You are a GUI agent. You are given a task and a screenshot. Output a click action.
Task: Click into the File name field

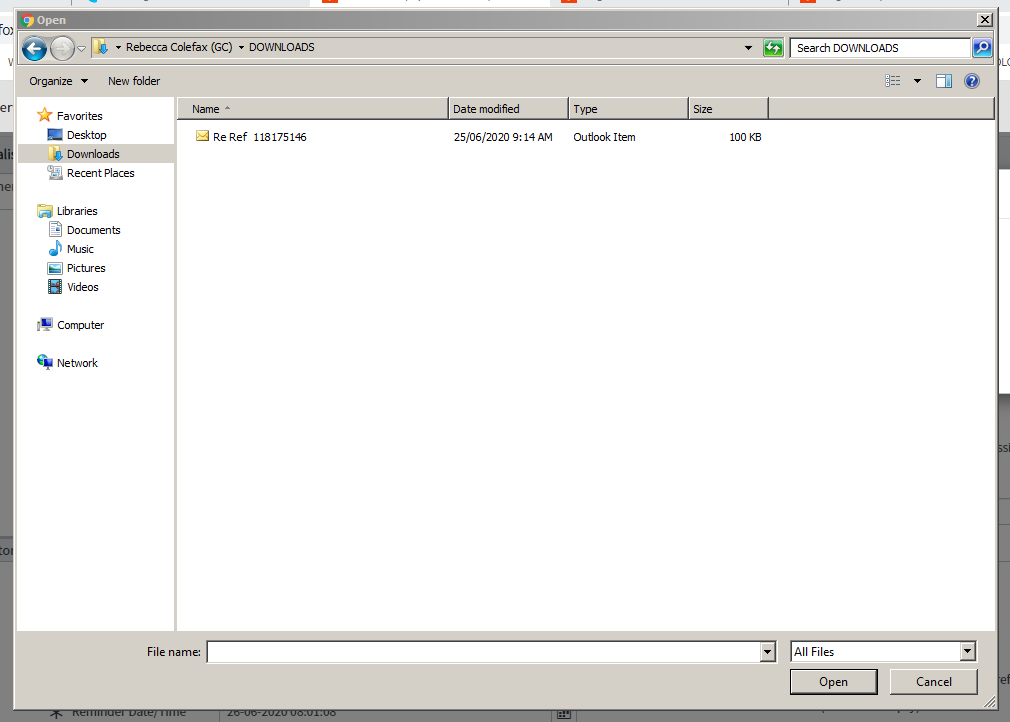[x=484, y=652]
